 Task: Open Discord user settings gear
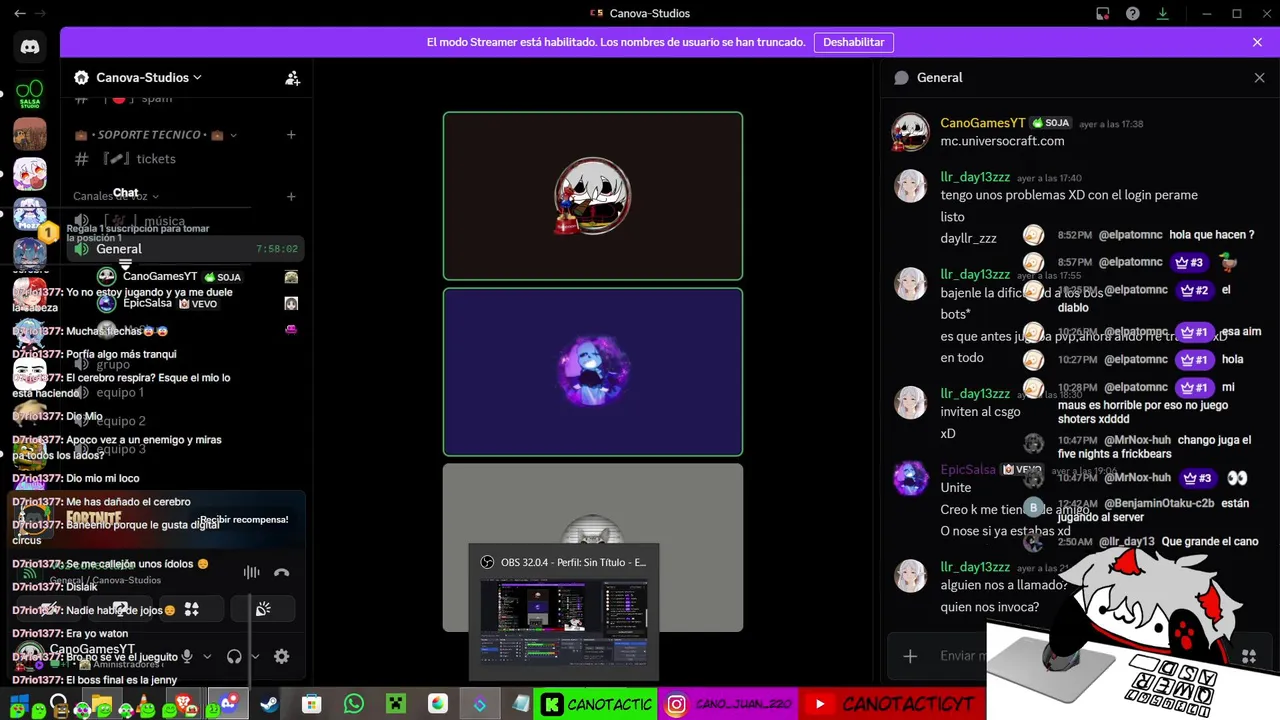282,656
